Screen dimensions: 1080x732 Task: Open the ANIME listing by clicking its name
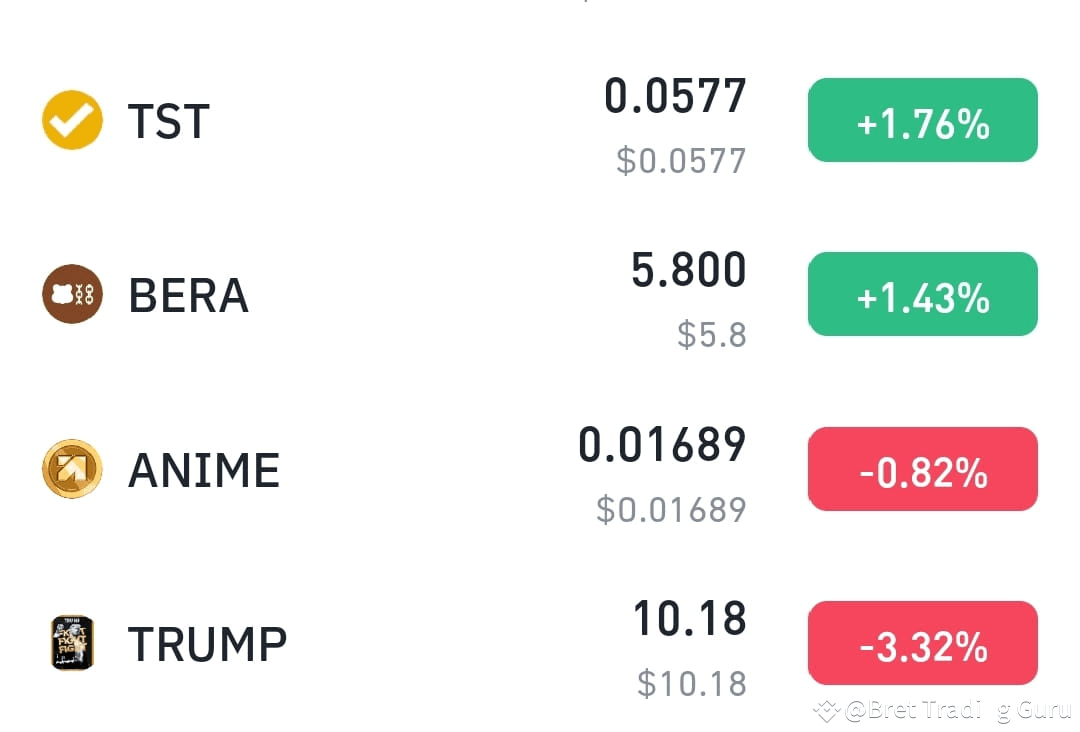203,468
